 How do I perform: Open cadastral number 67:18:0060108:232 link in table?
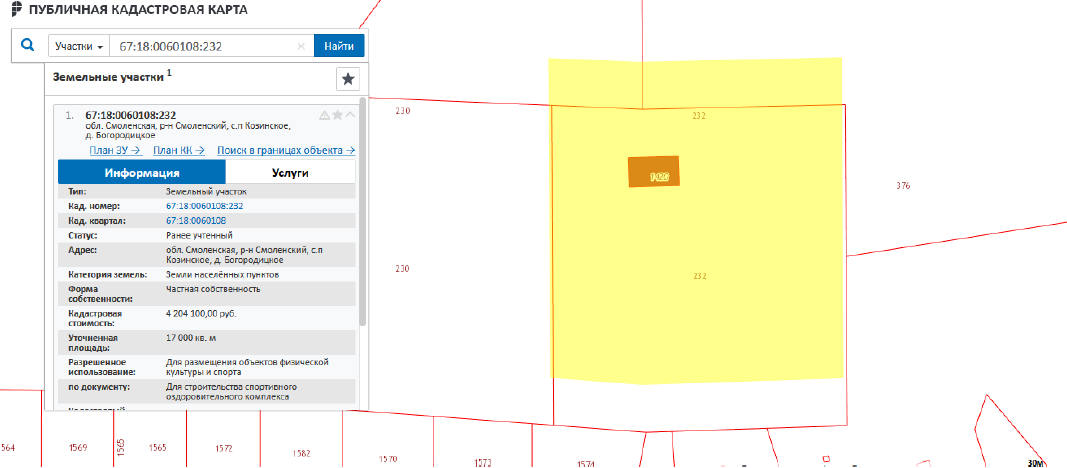(204, 205)
